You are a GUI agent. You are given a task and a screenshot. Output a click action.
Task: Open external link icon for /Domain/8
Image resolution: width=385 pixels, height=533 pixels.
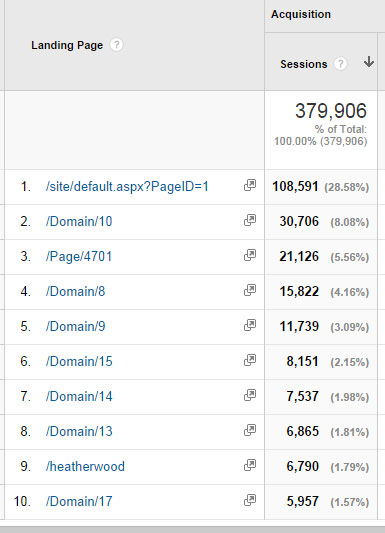[250, 290]
